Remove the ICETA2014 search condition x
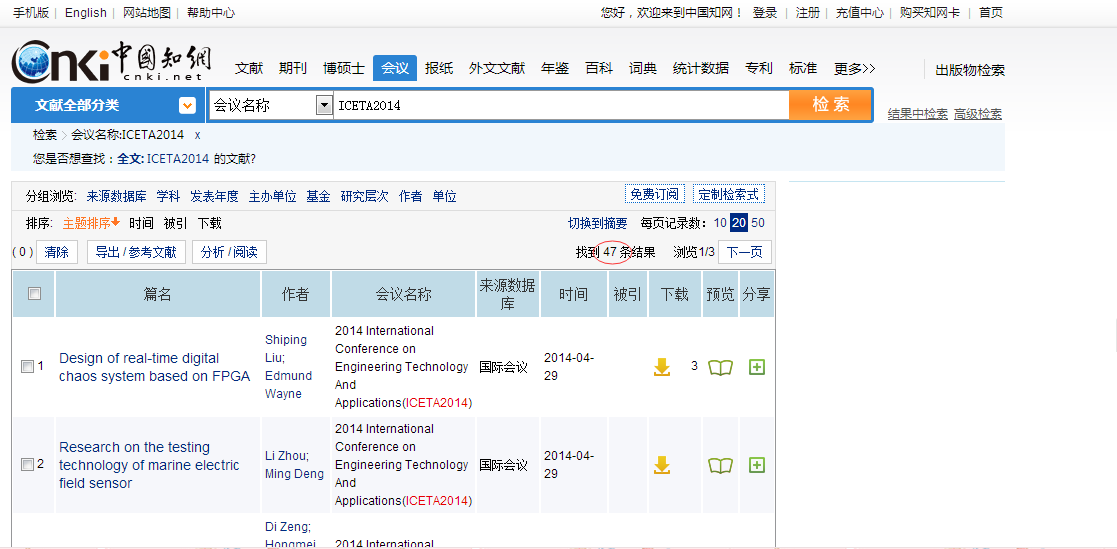 point(197,135)
